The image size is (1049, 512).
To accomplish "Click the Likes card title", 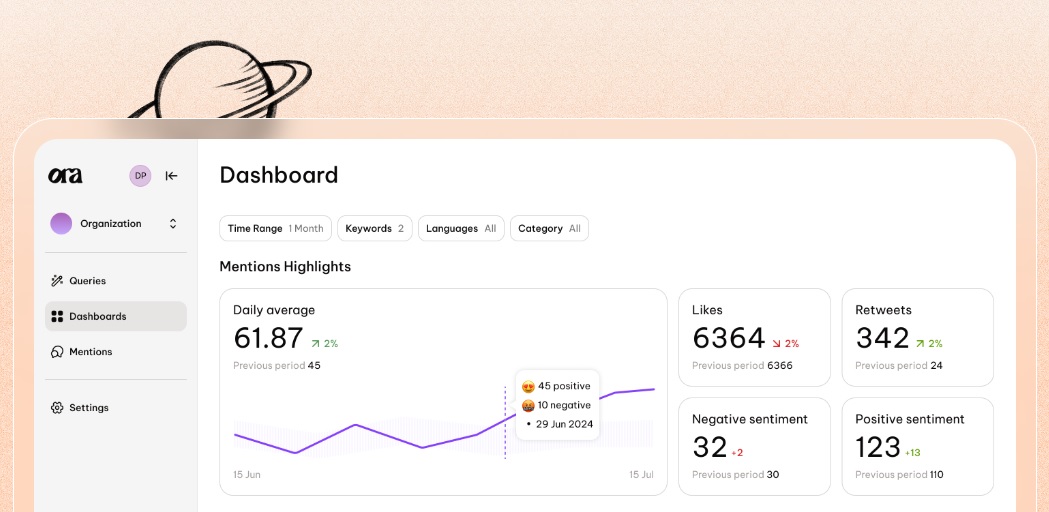I will pyautogui.click(x=707, y=310).
